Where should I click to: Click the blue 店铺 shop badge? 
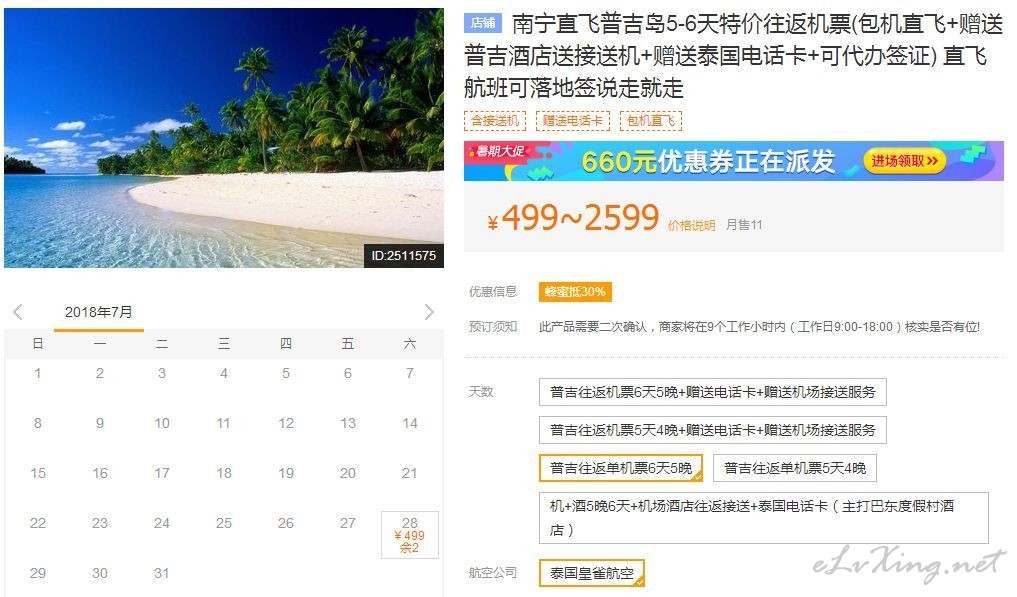tap(483, 23)
